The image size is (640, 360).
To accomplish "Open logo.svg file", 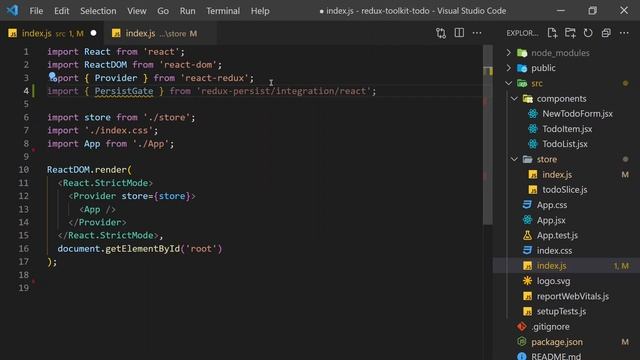I will point(553,281).
